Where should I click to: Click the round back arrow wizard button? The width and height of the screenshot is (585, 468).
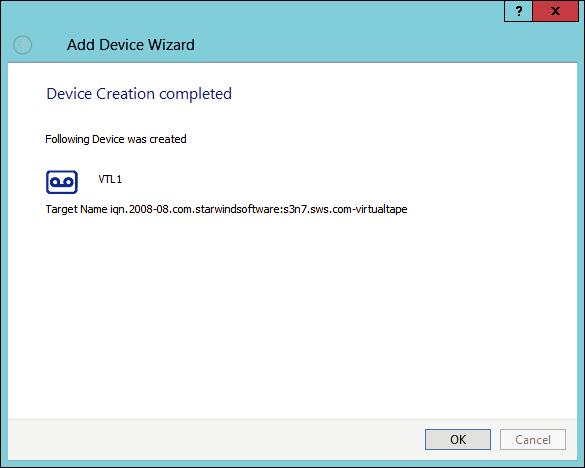22,45
